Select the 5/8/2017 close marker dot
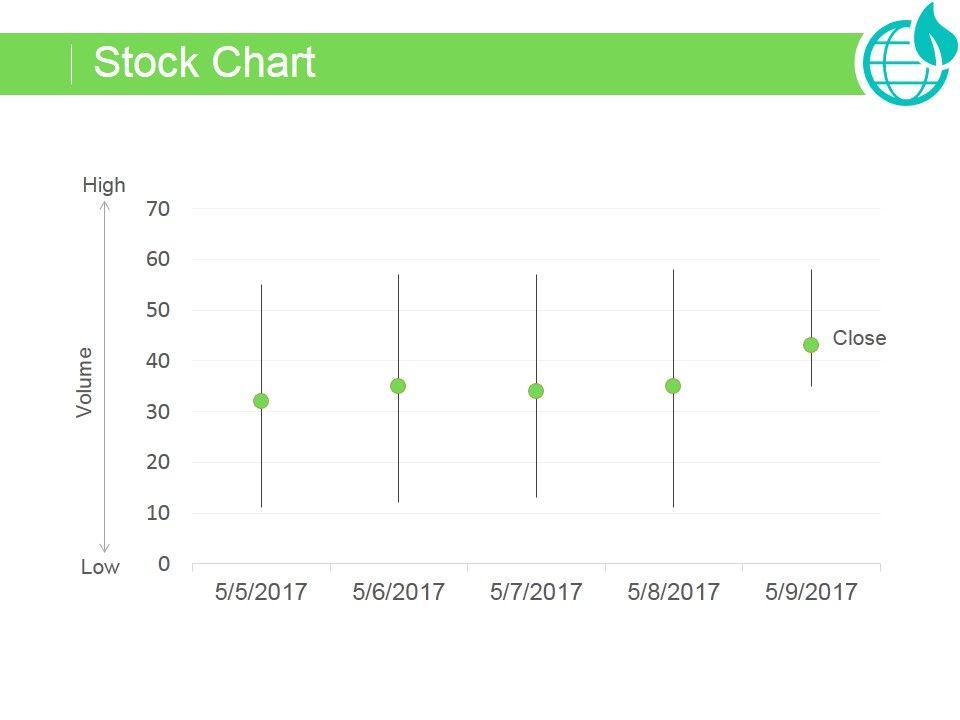The image size is (960, 720). click(x=673, y=386)
